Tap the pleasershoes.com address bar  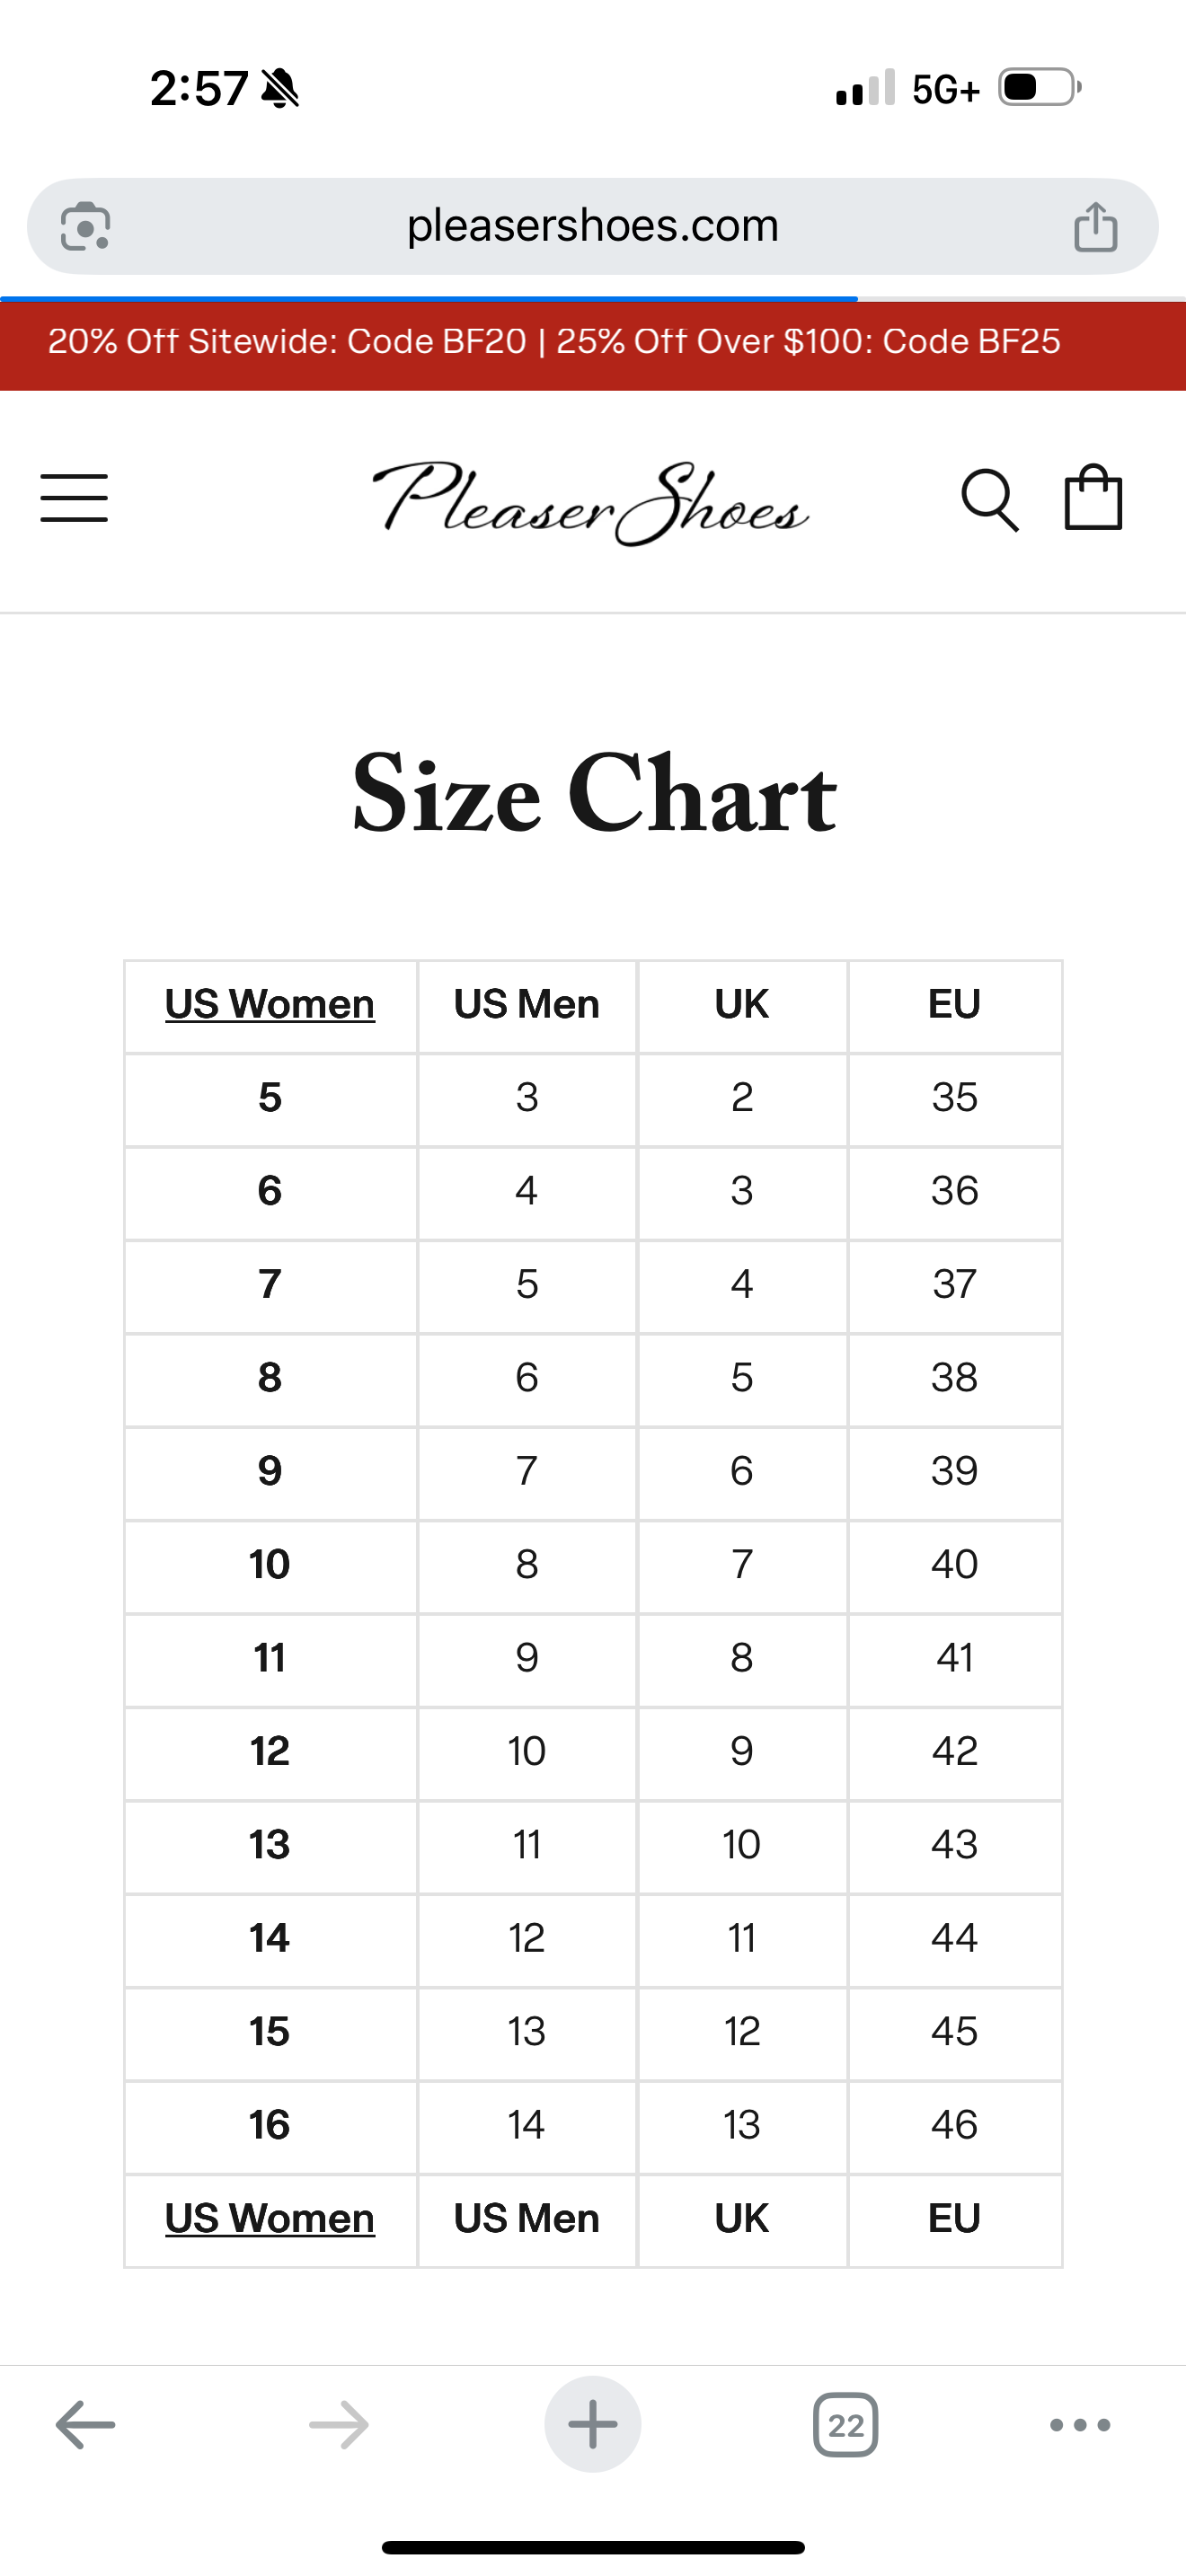pyautogui.click(x=592, y=227)
